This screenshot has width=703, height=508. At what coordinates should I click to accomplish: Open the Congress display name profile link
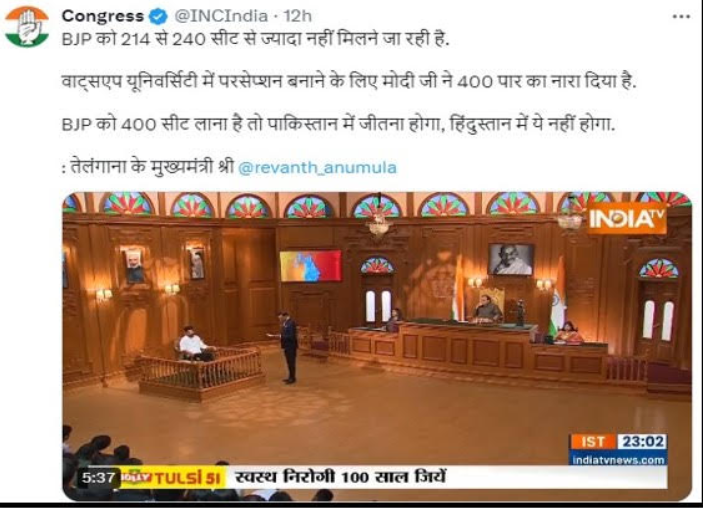click(103, 16)
